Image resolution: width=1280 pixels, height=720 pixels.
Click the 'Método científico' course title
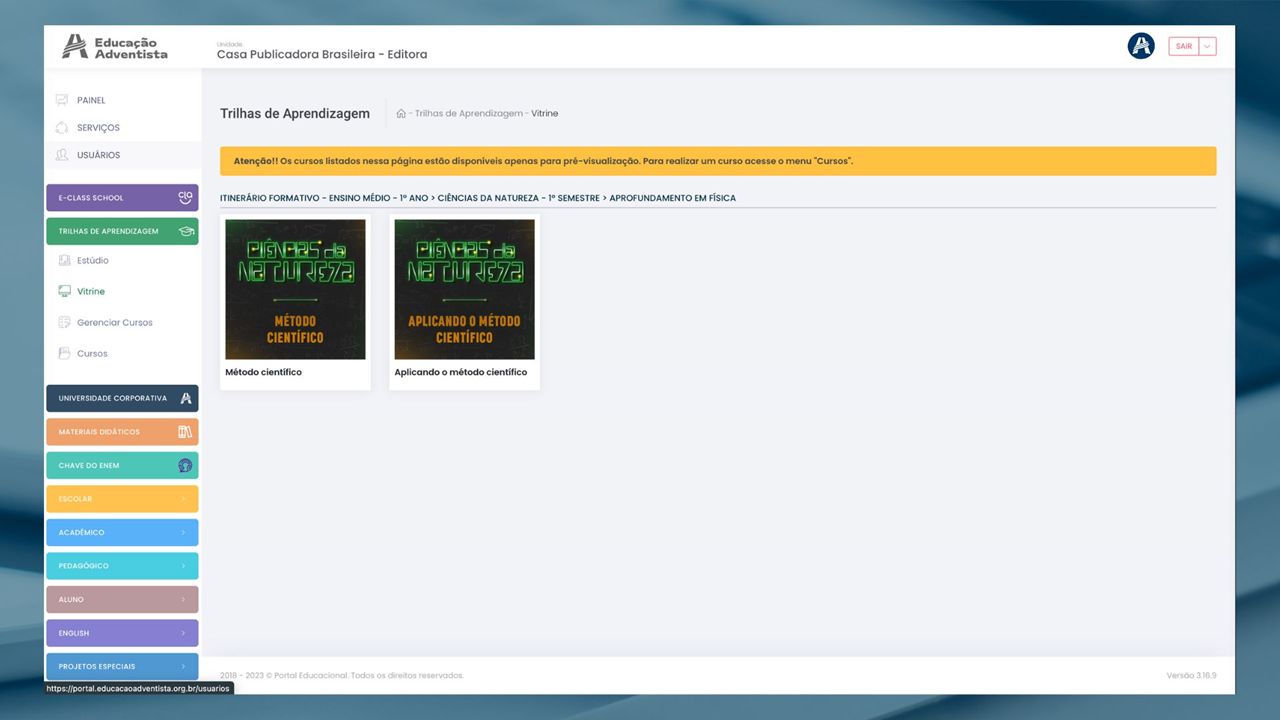pyautogui.click(x=263, y=372)
